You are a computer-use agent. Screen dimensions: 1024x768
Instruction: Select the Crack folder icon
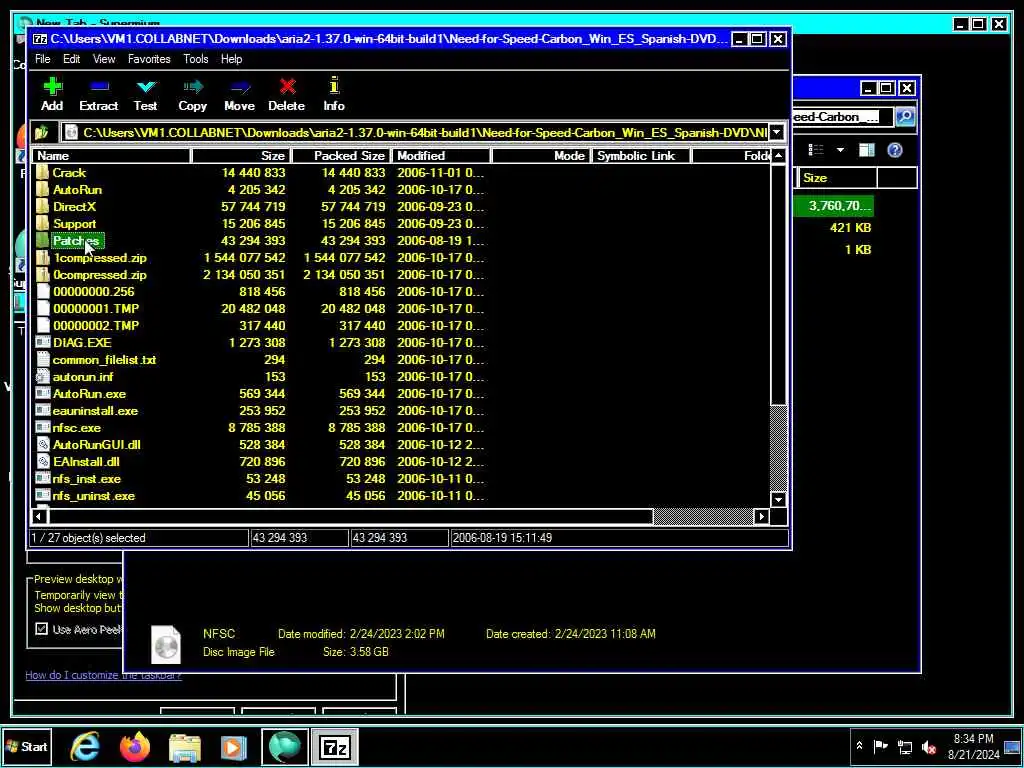coord(43,172)
